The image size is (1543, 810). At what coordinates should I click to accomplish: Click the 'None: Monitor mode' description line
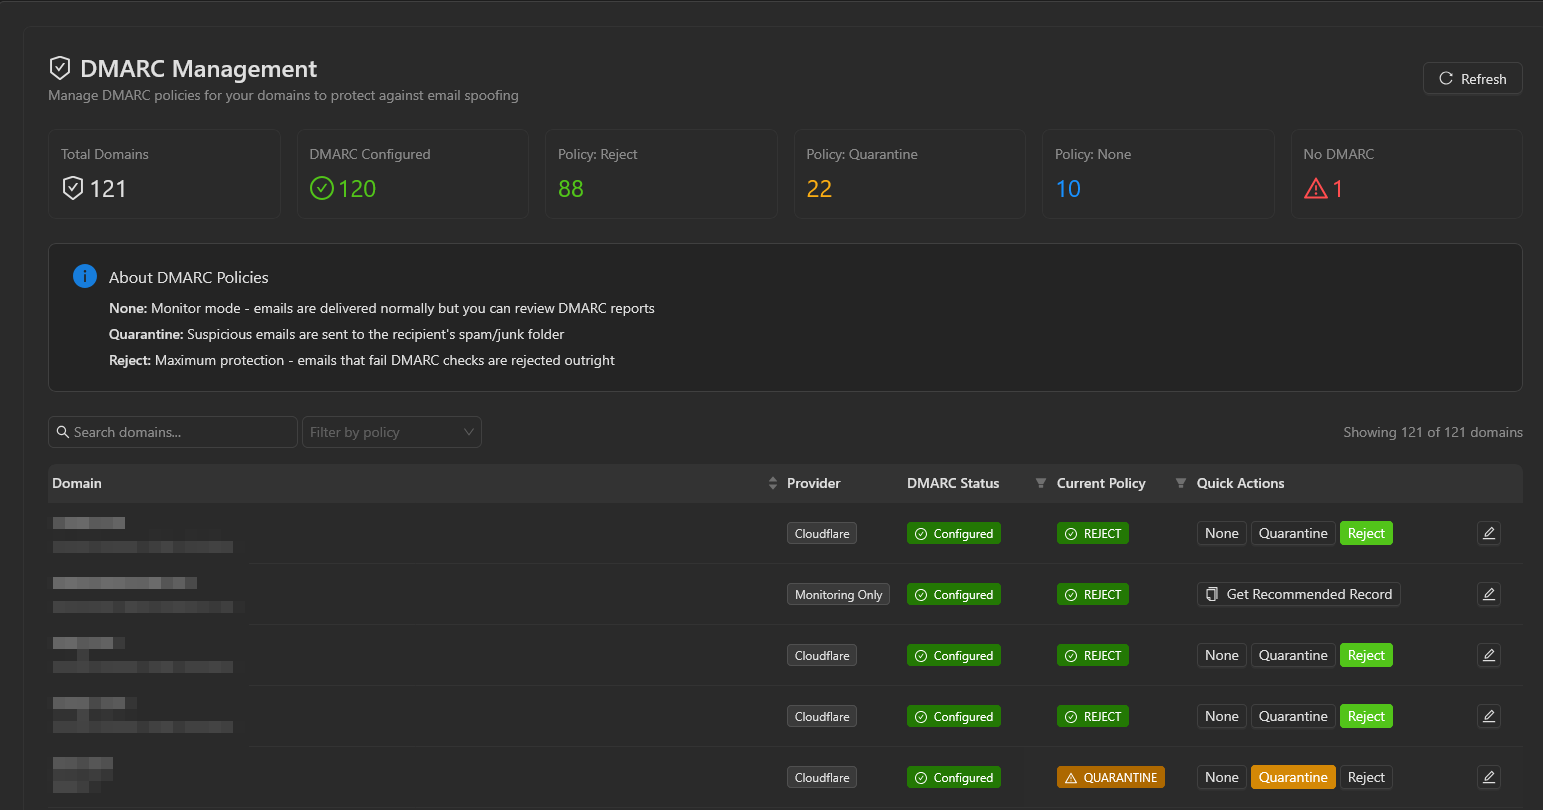tap(382, 308)
